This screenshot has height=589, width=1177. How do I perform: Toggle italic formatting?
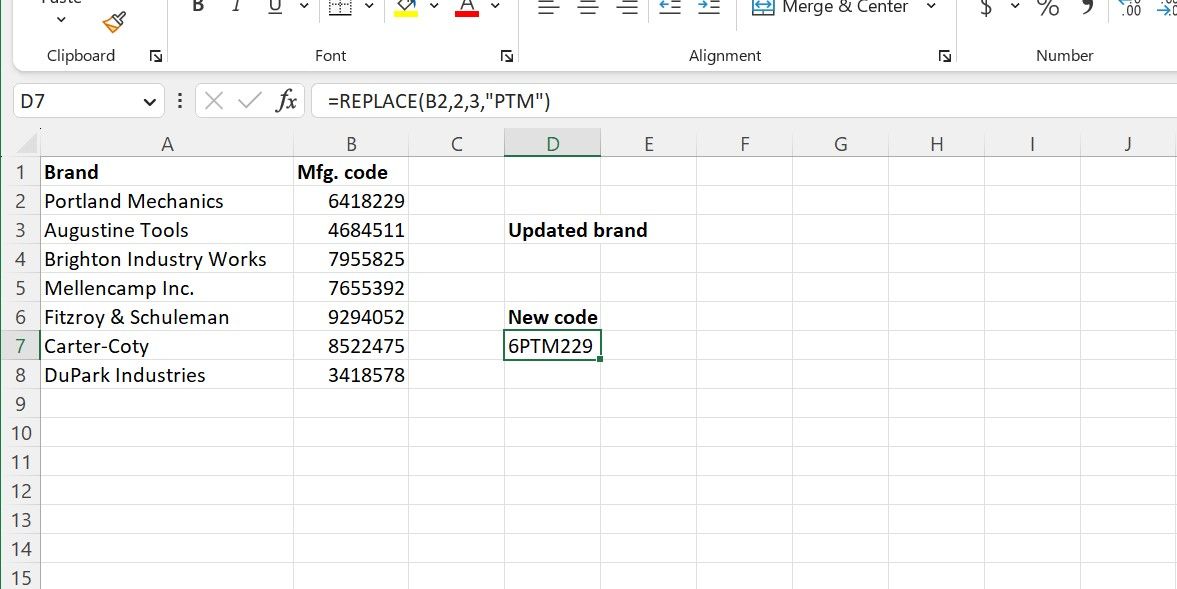pos(236,6)
